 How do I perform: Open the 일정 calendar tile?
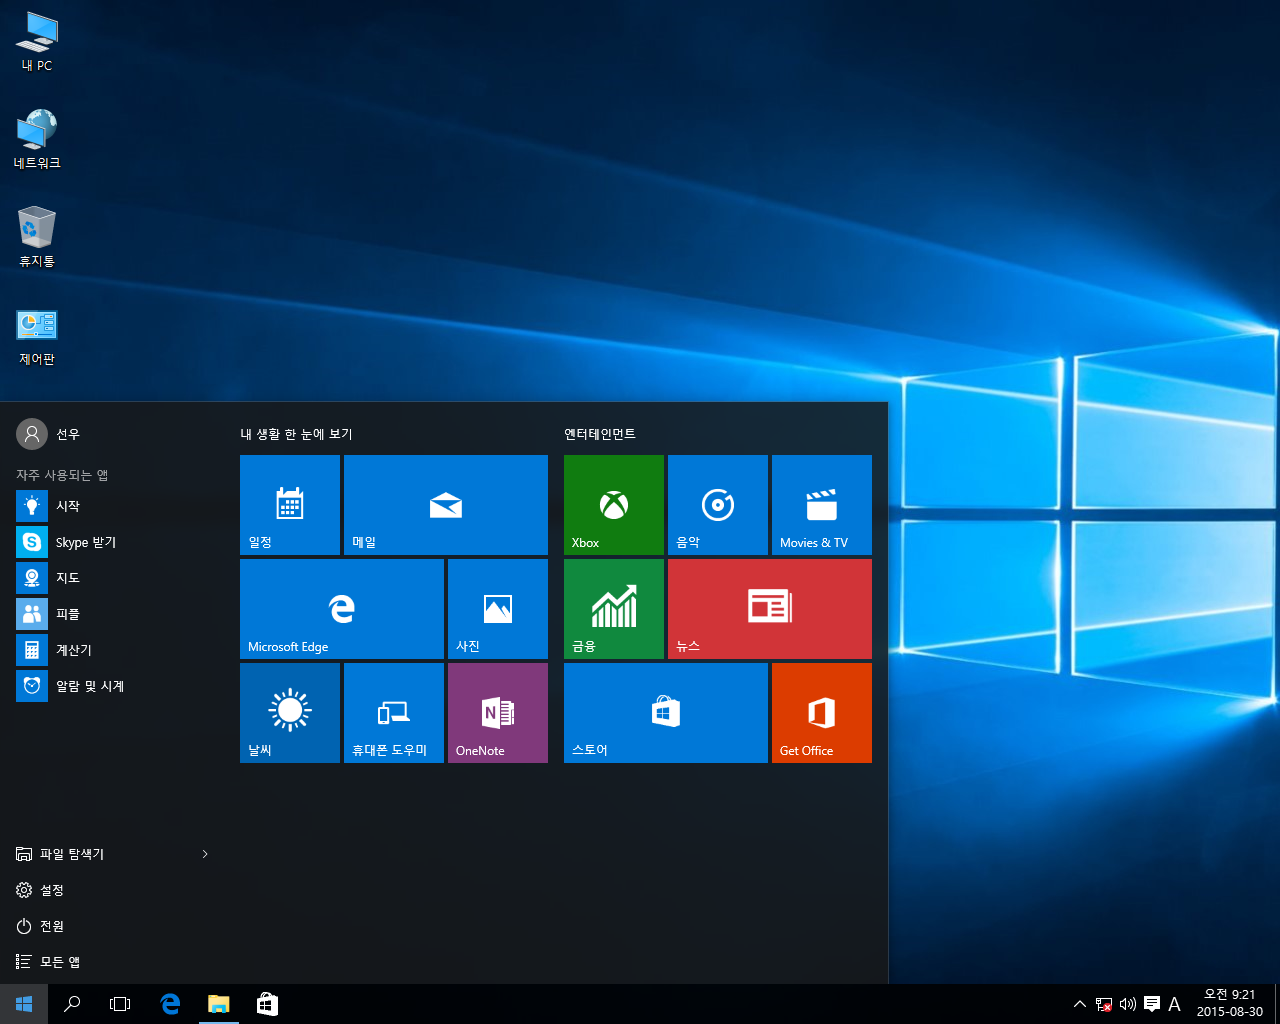pyautogui.click(x=290, y=505)
